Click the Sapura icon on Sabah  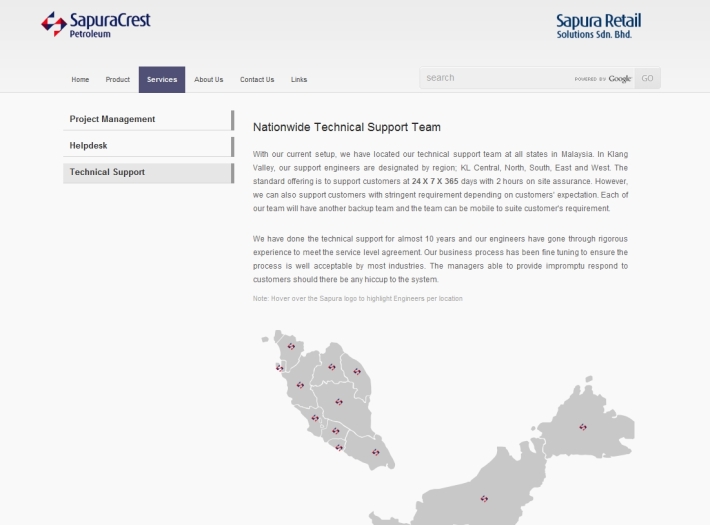tap(582, 427)
